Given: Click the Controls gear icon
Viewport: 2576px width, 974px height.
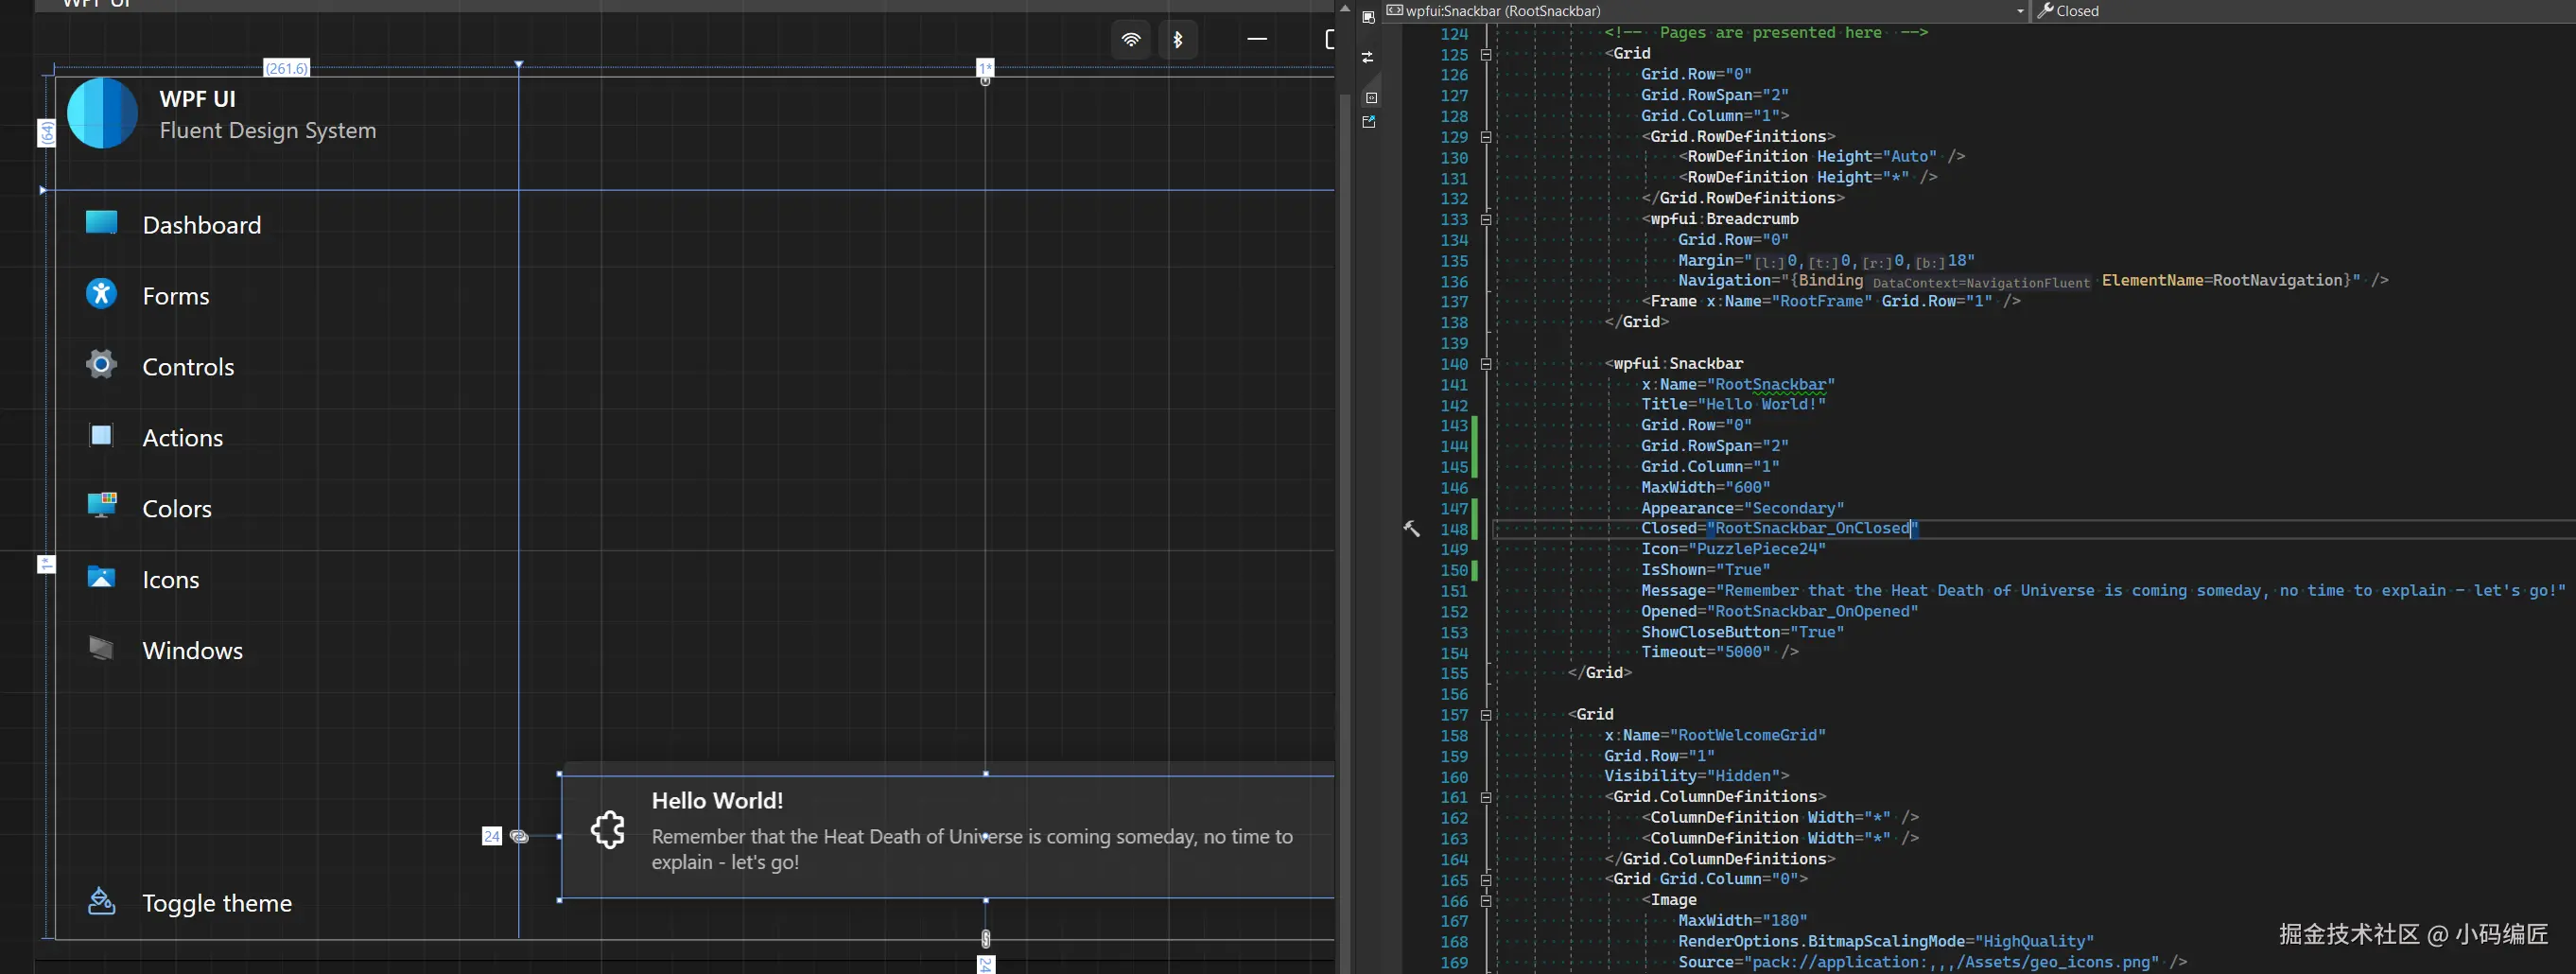Looking at the screenshot, I should point(101,365).
